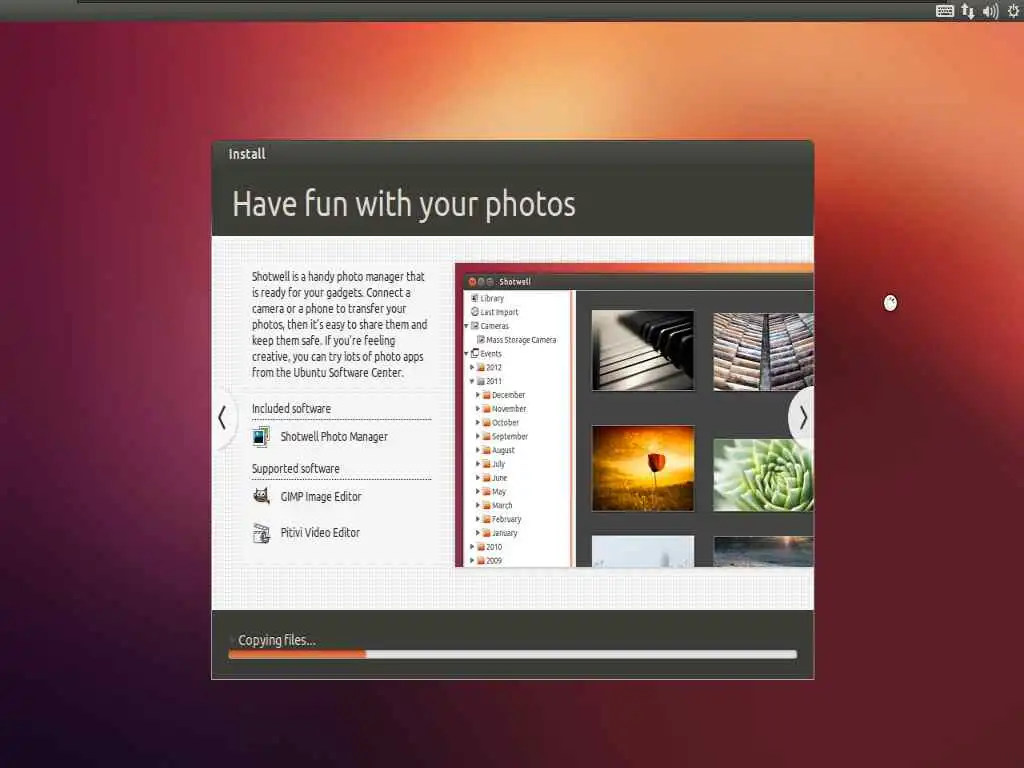1024x768 pixels.
Task: Click the Shotwell Photo Manager label
Action: click(x=334, y=436)
